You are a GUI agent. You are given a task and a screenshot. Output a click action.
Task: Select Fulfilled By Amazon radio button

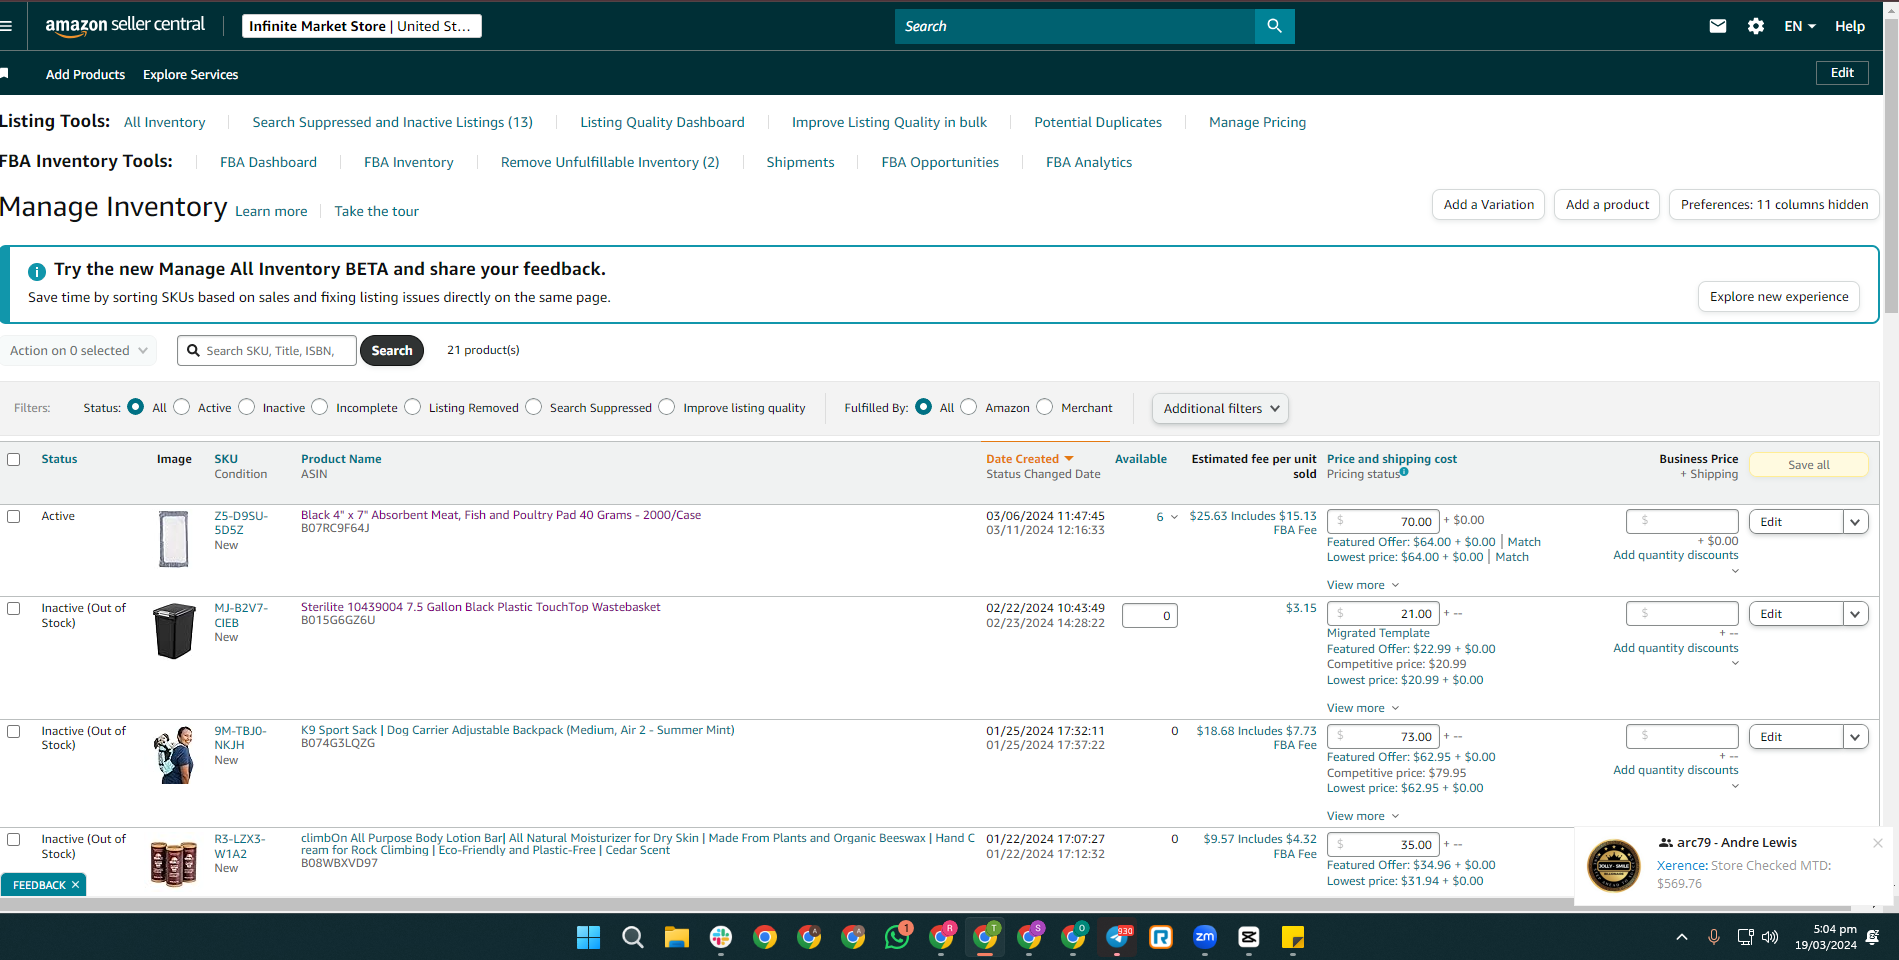(x=969, y=407)
